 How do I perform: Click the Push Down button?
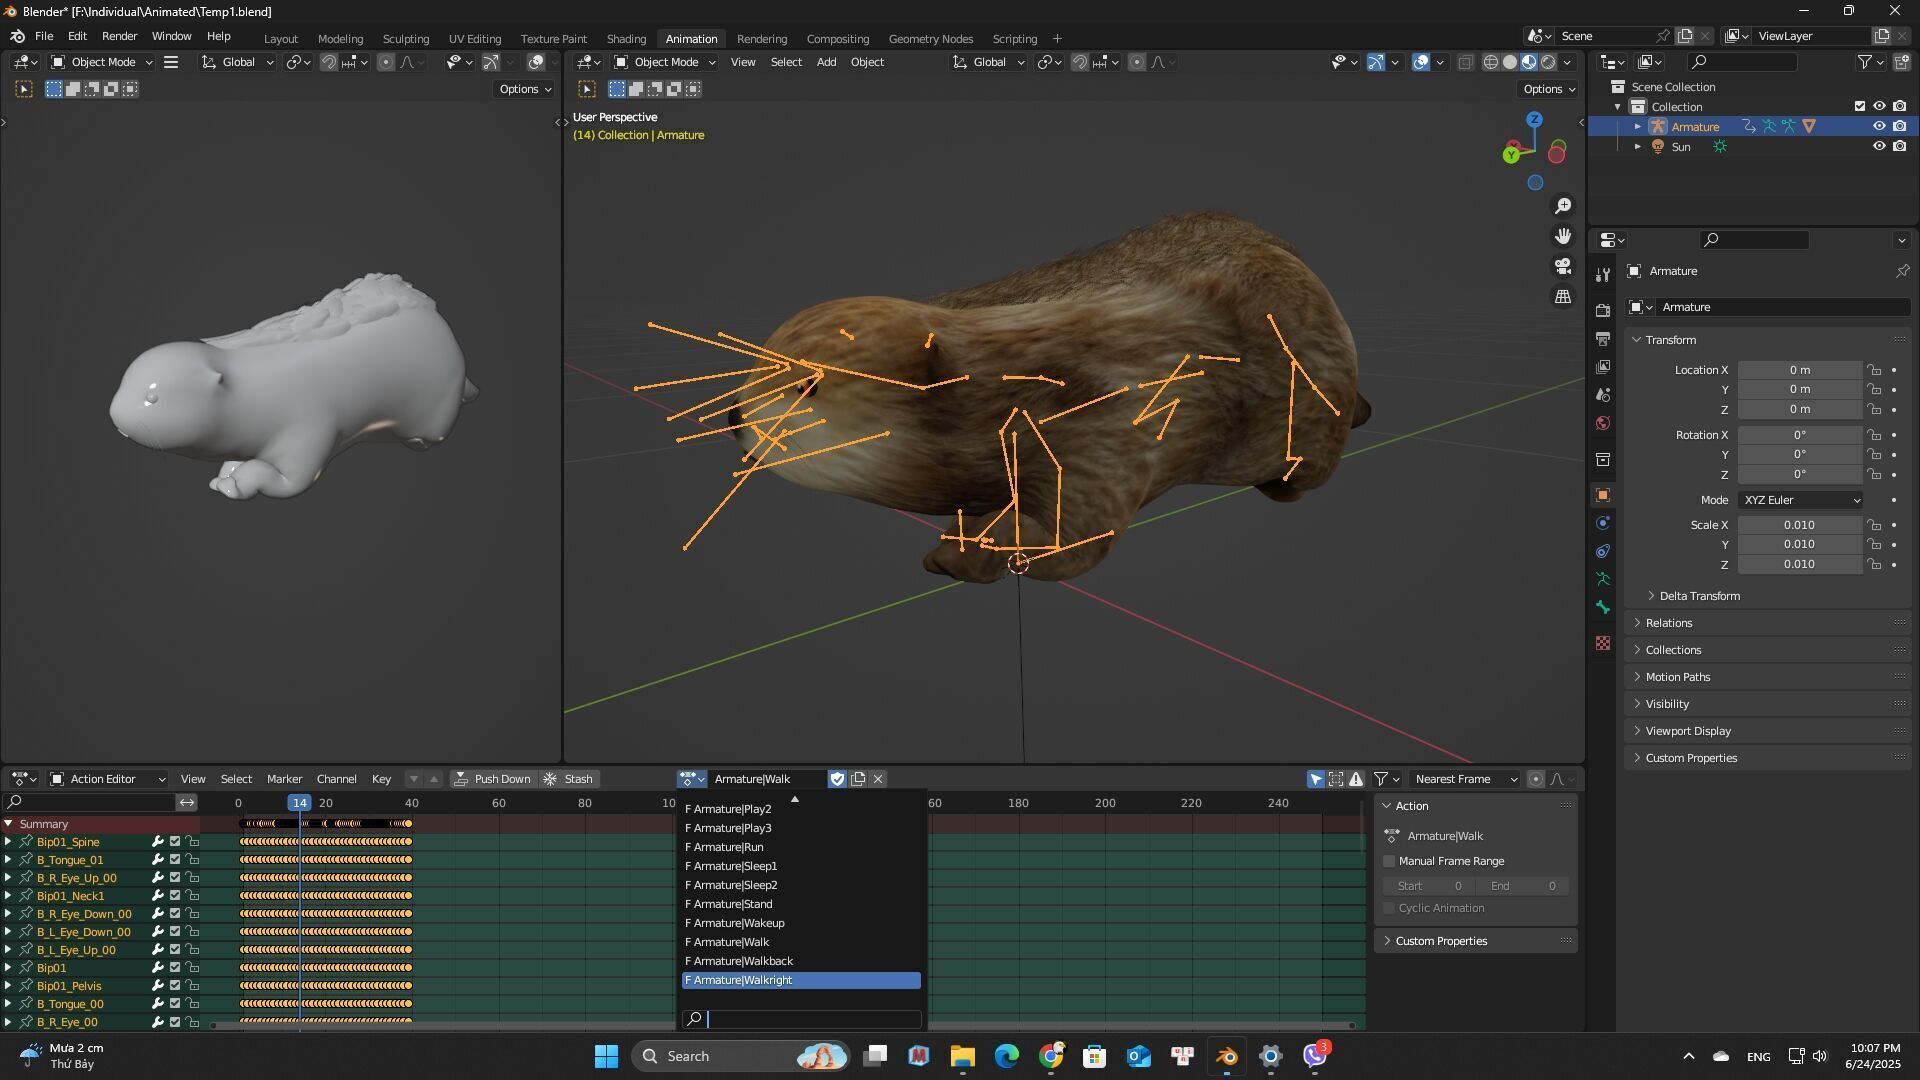click(x=492, y=779)
